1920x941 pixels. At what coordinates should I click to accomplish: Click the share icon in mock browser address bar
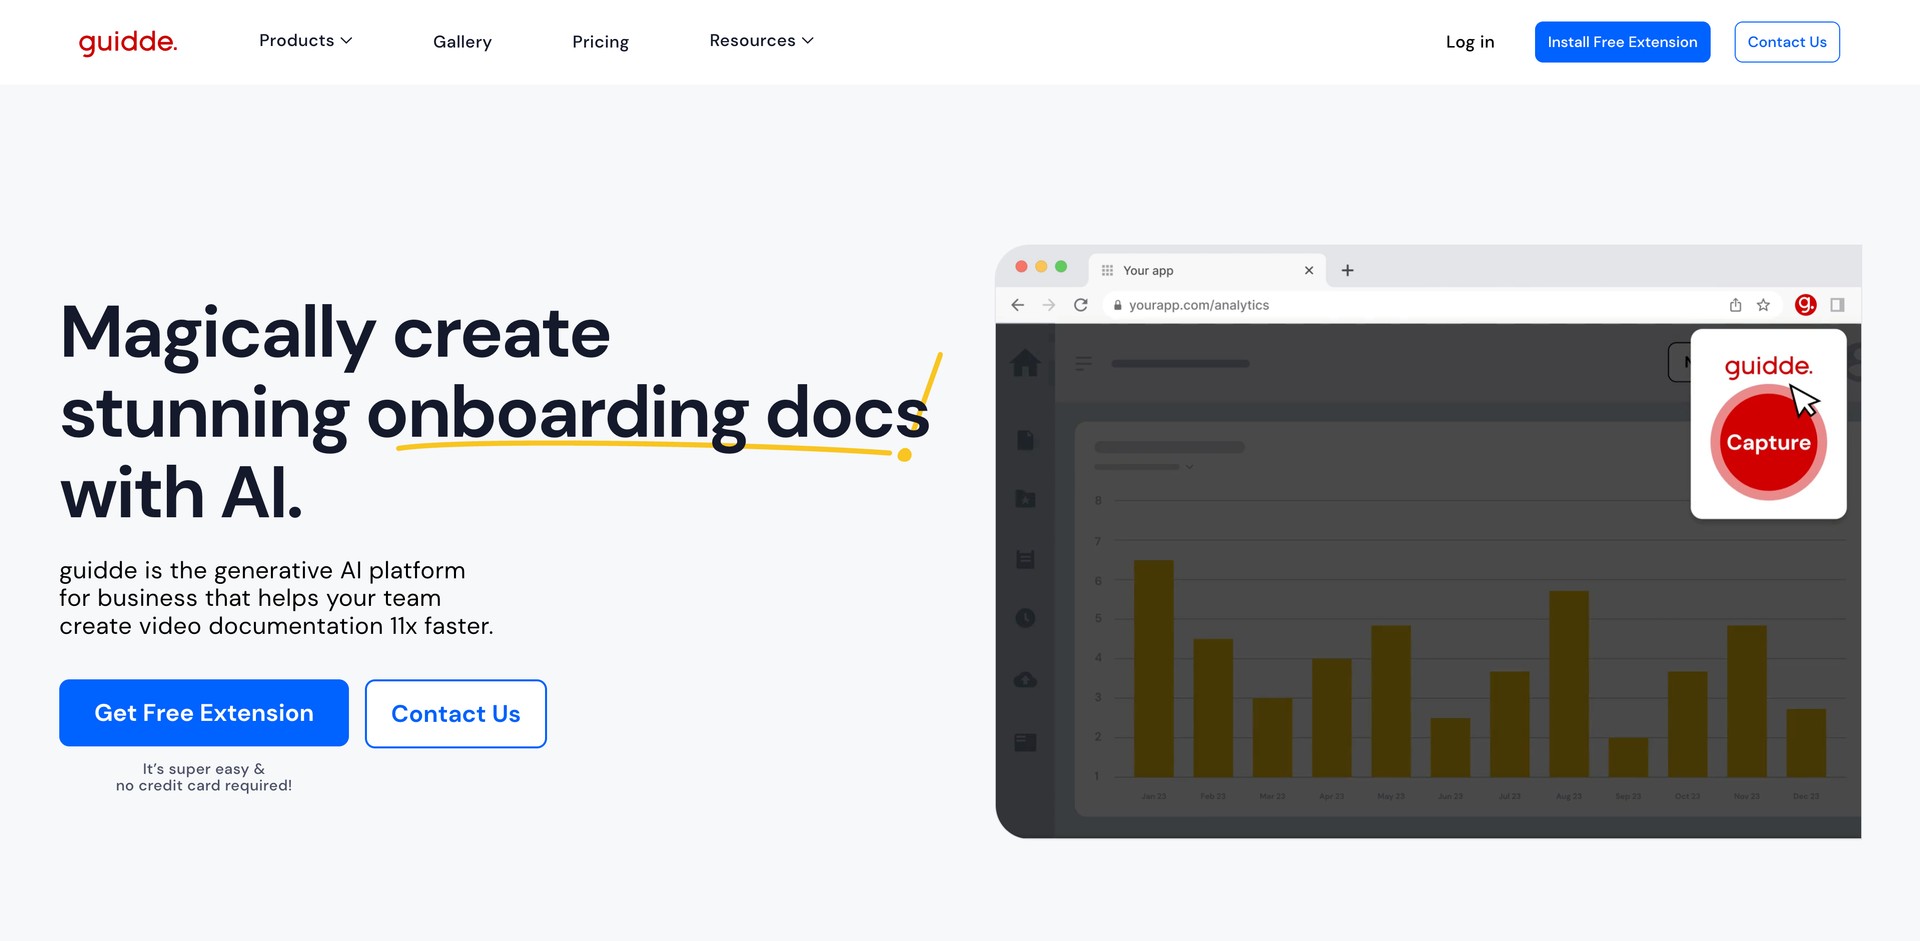(x=1735, y=305)
